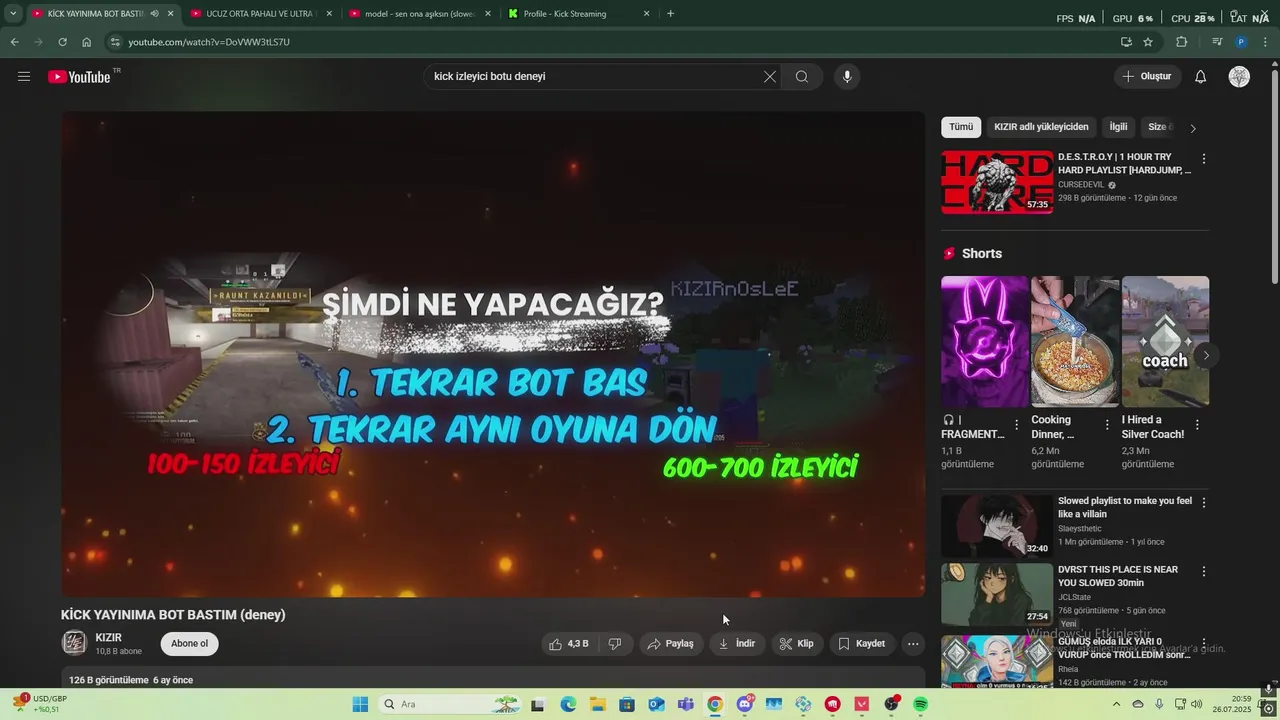The width and height of the screenshot is (1280, 720).
Task: Open the USD/GBP taskbar widget
Action: [40, 704]
